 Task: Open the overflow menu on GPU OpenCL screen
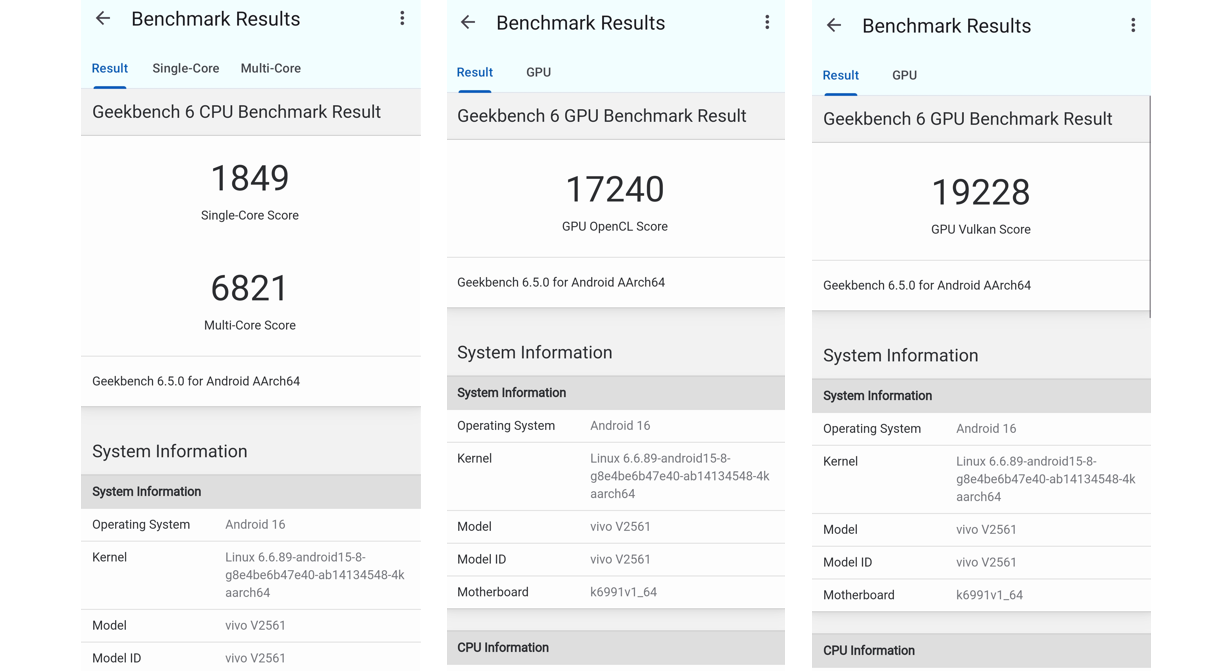[767, 21]
